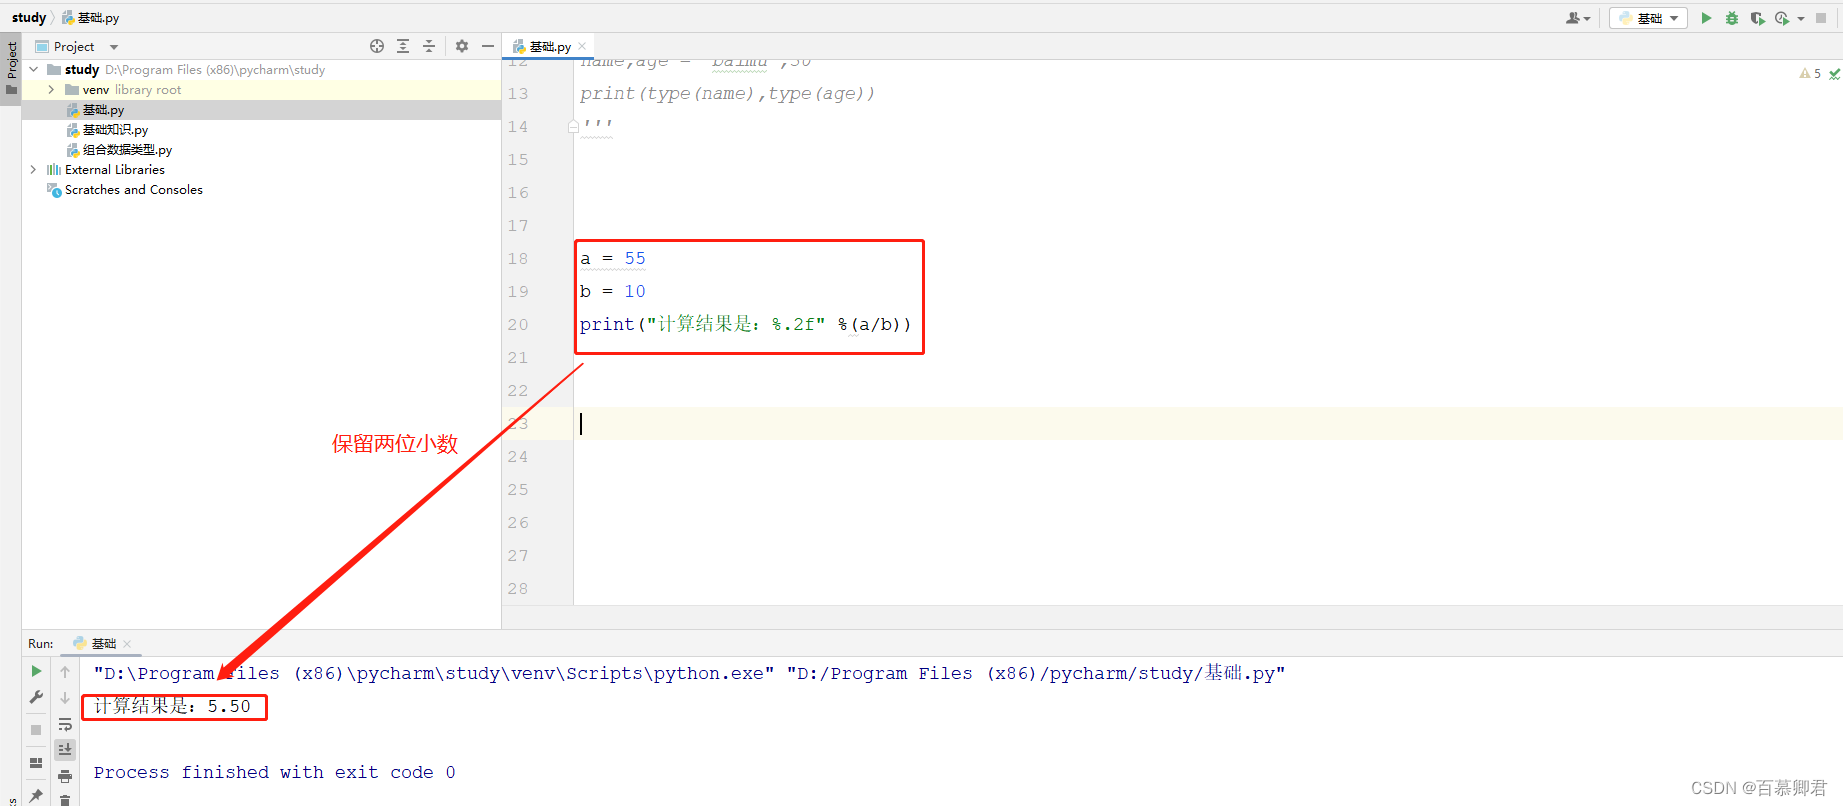The image size is (1843, 806).
Task: Click the green checkmark inspection icon
Action: pos(1834,74)
